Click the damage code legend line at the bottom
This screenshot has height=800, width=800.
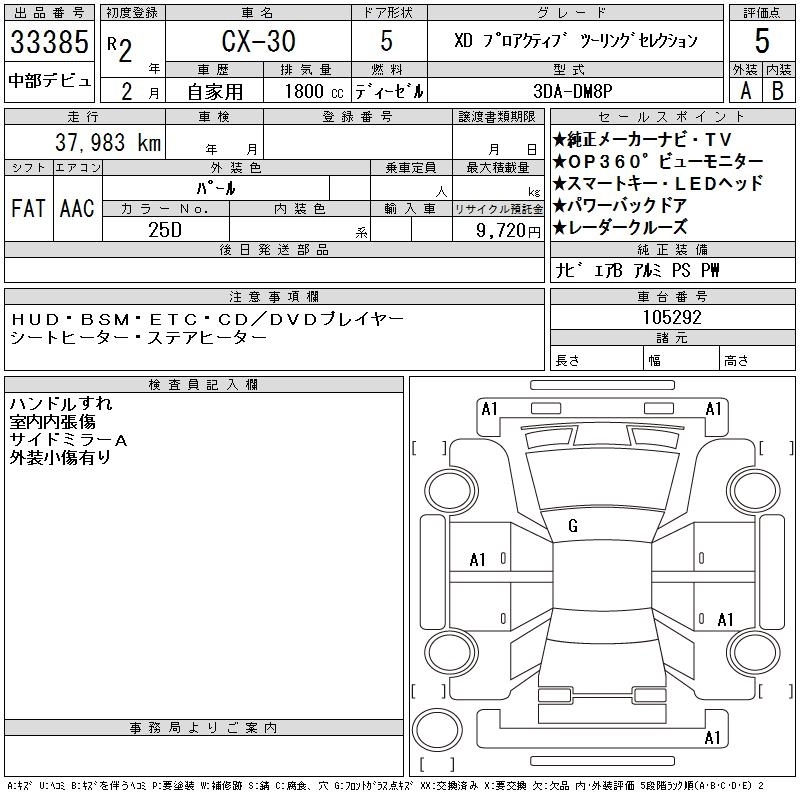click(386, 786)
